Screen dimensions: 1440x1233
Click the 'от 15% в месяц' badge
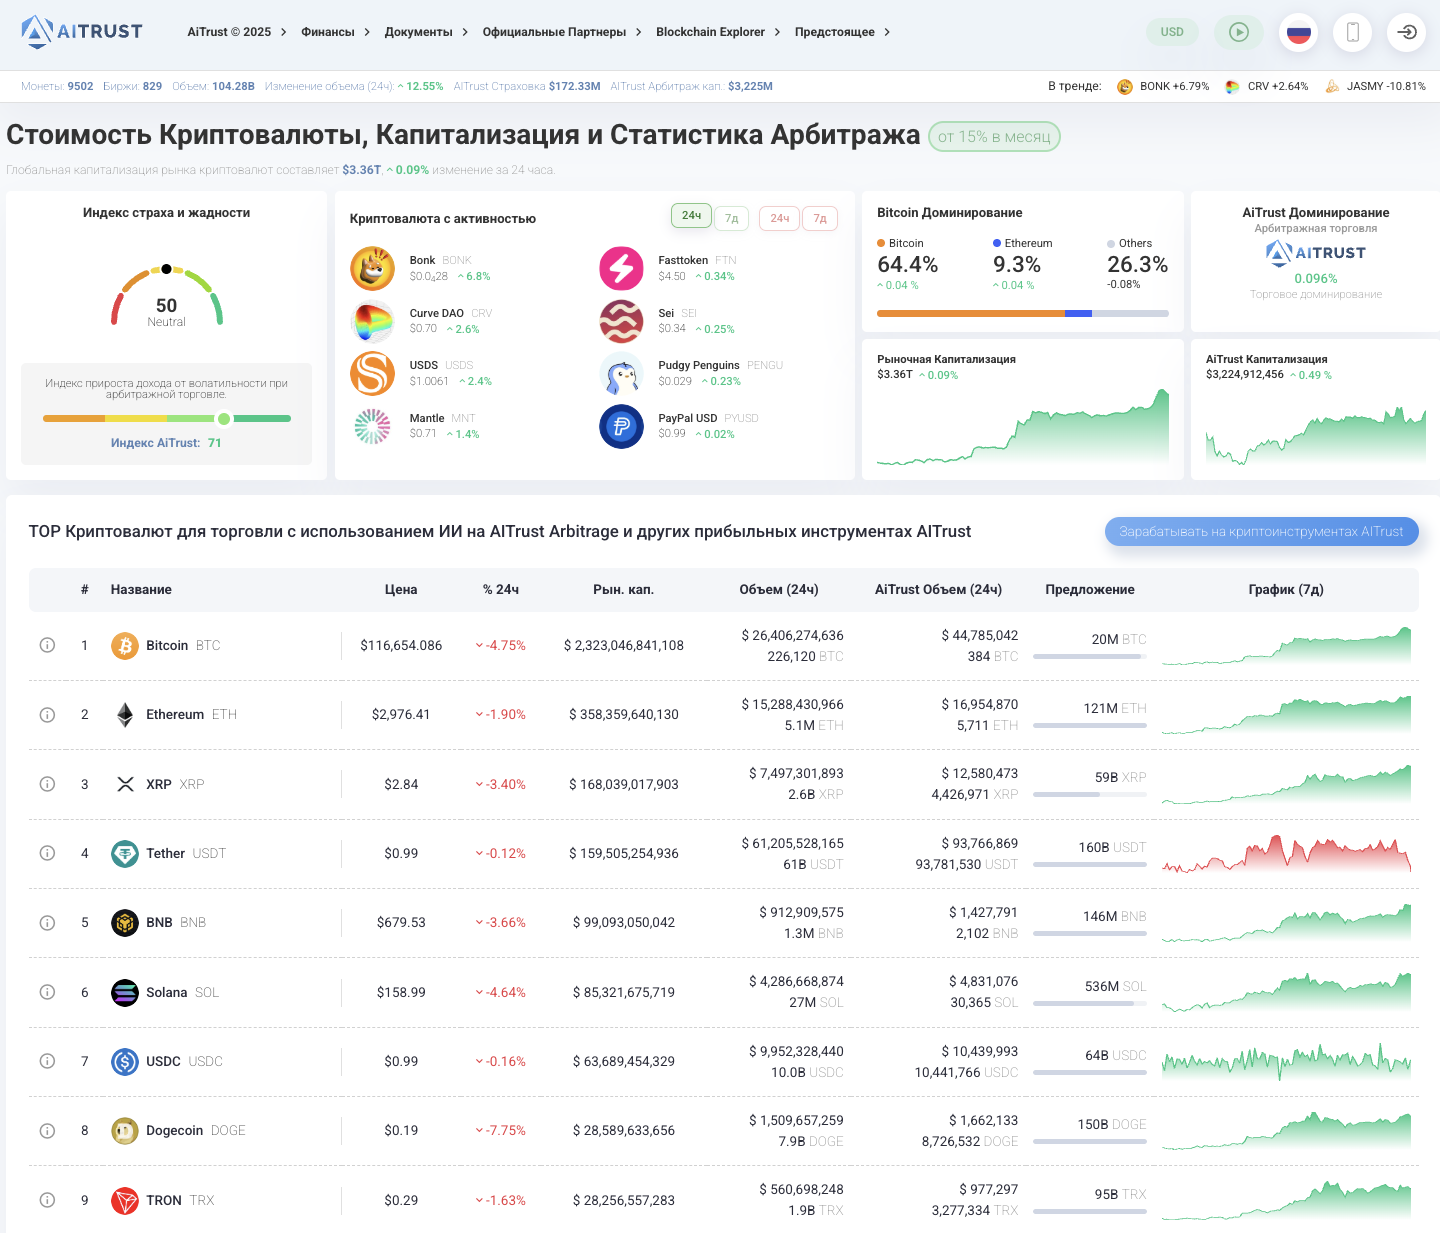pyautogui.click(x=994, y=136)
